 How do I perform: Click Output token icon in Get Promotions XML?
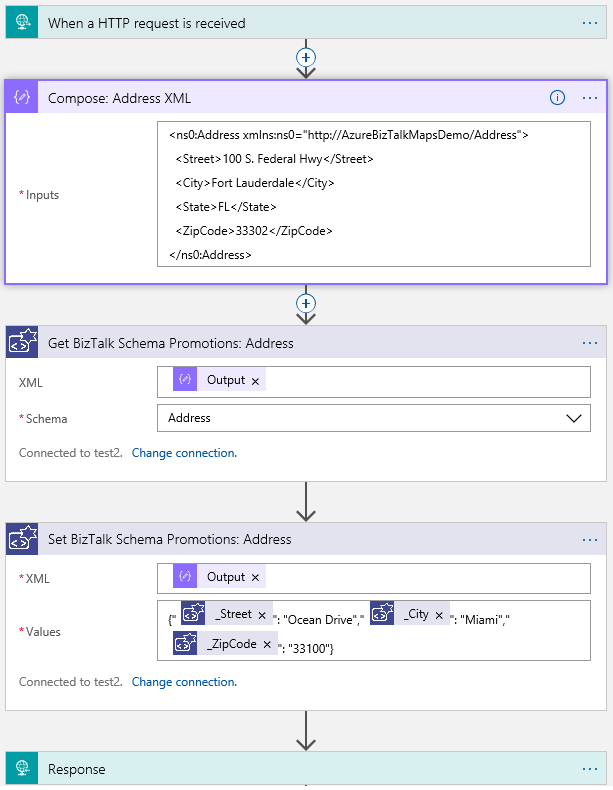click(185, 379)
